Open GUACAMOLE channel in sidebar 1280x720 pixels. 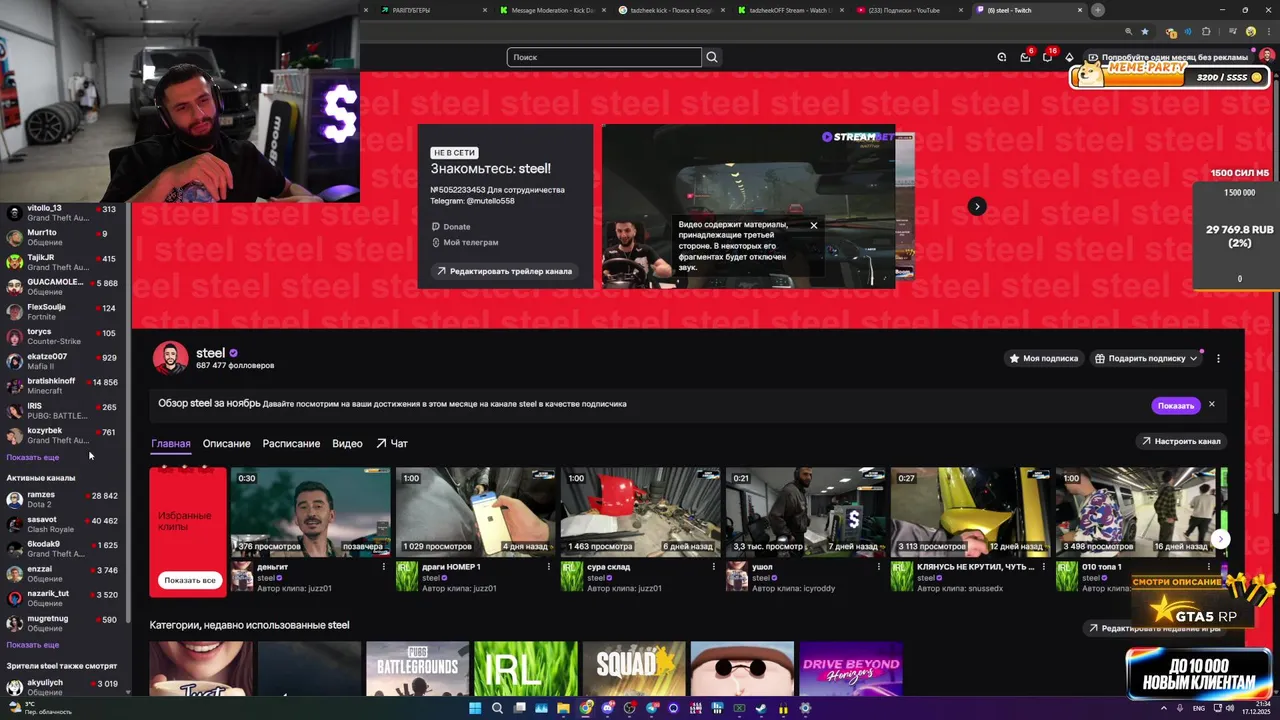tap(62, 287)
